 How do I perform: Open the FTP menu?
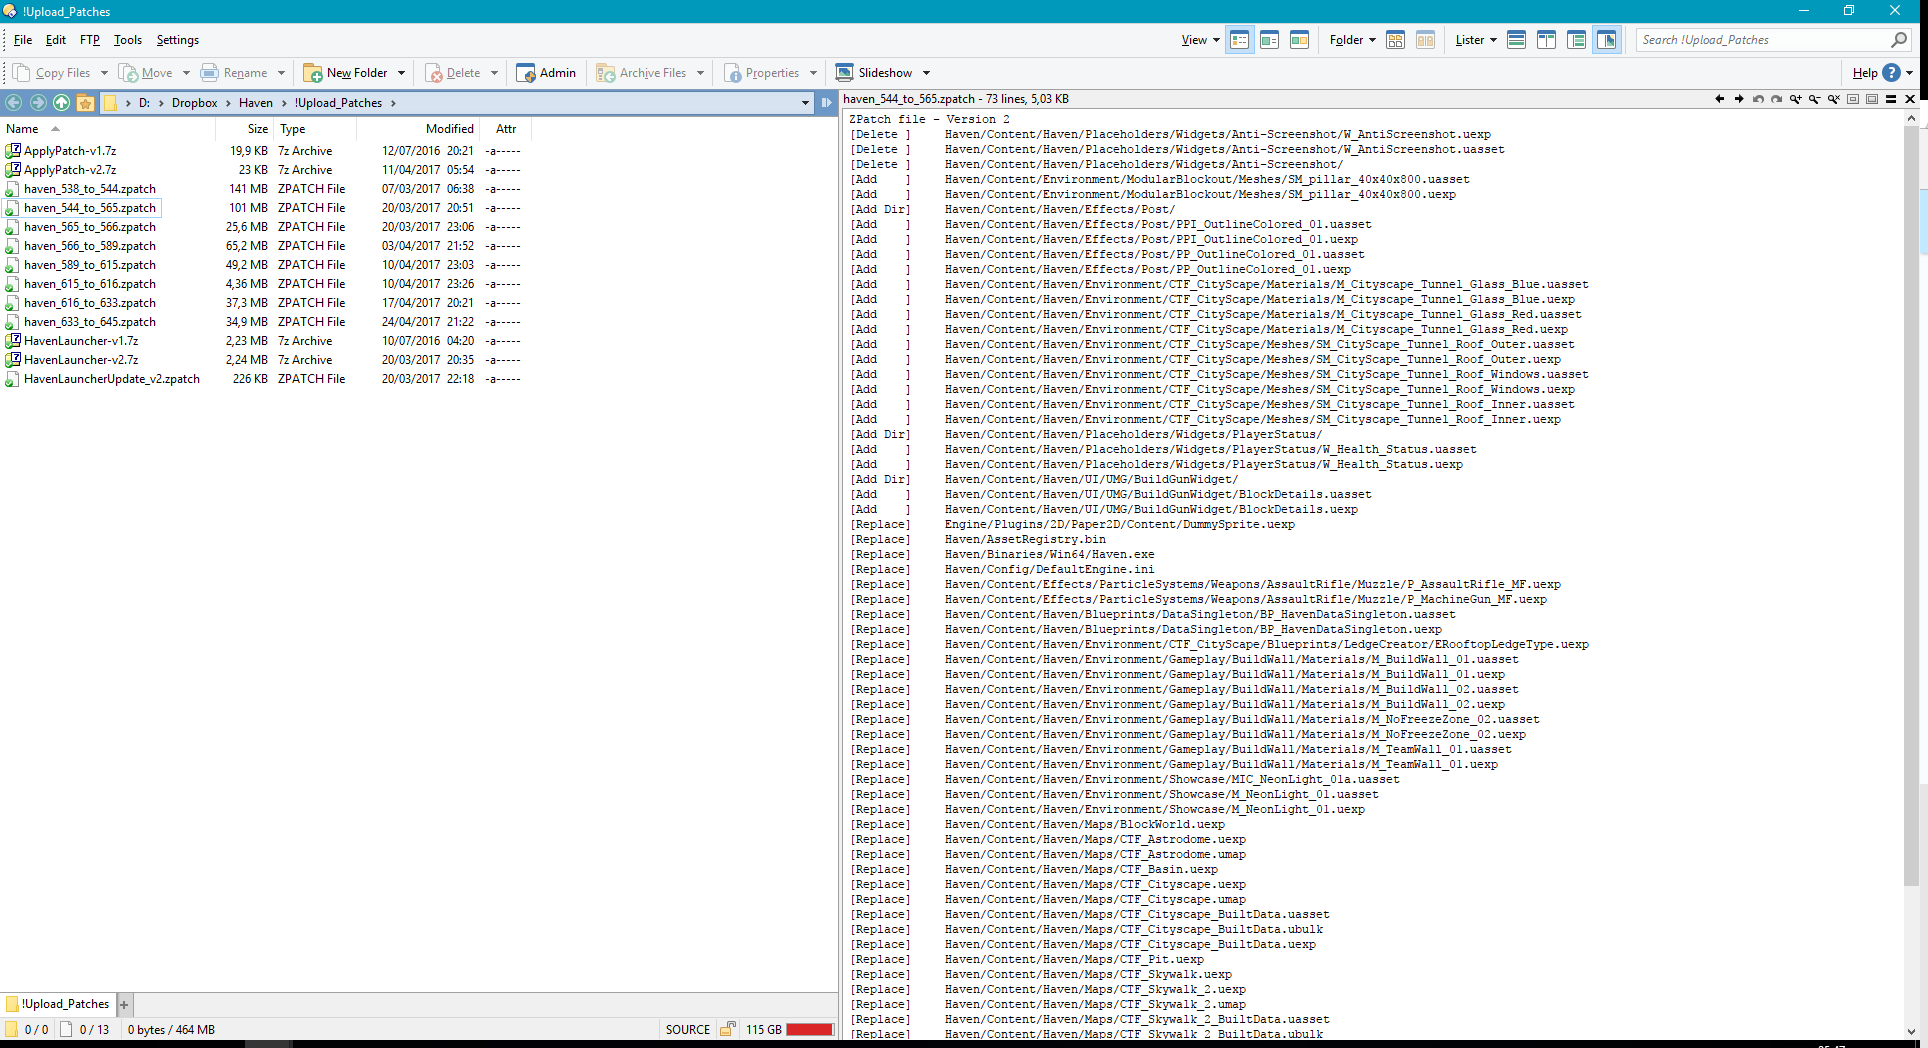click(x=90, y=40)
